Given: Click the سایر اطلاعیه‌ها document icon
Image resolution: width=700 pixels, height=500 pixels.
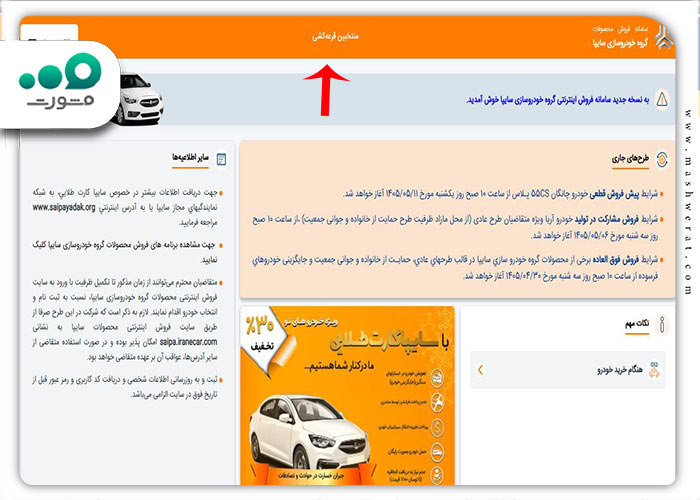Looking at the screenshot, I should 221,159.
